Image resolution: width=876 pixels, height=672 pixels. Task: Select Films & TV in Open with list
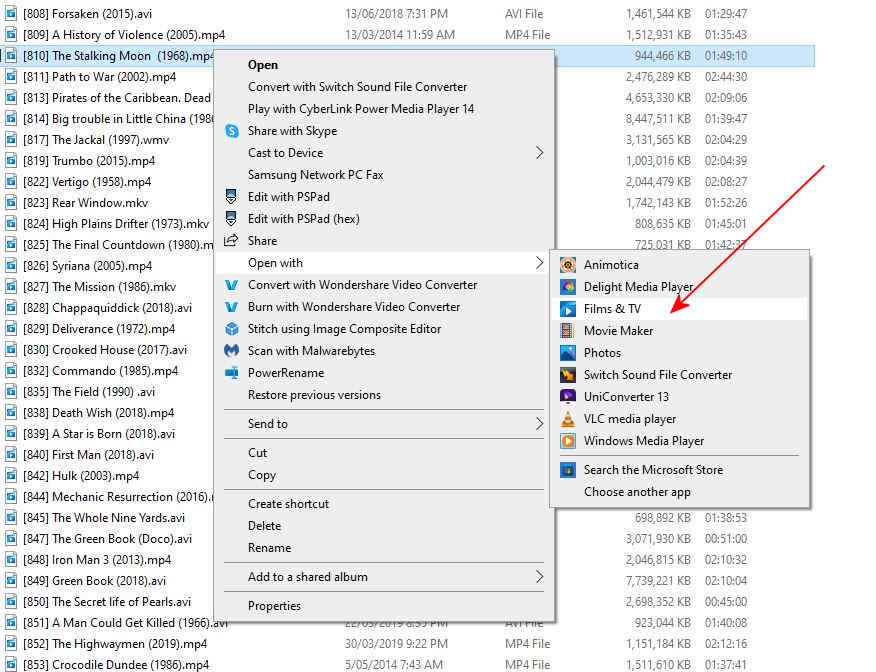tap(679, 309)
